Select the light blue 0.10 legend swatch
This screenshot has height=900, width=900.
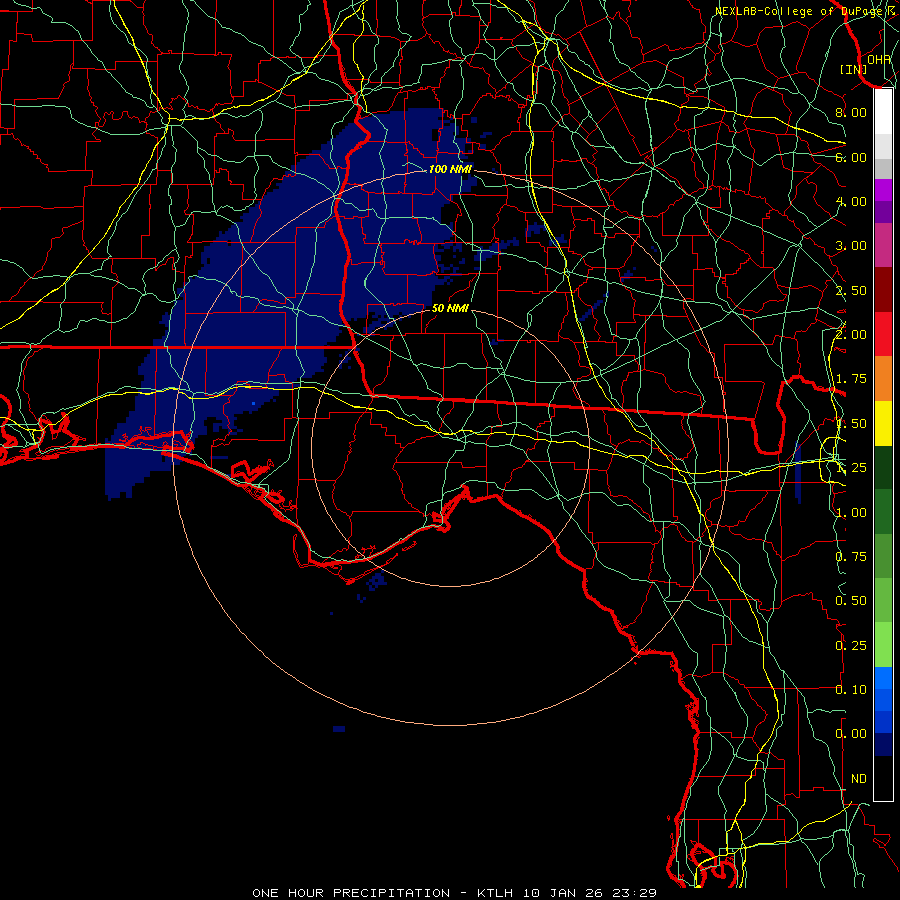click(x=883, y=678)
